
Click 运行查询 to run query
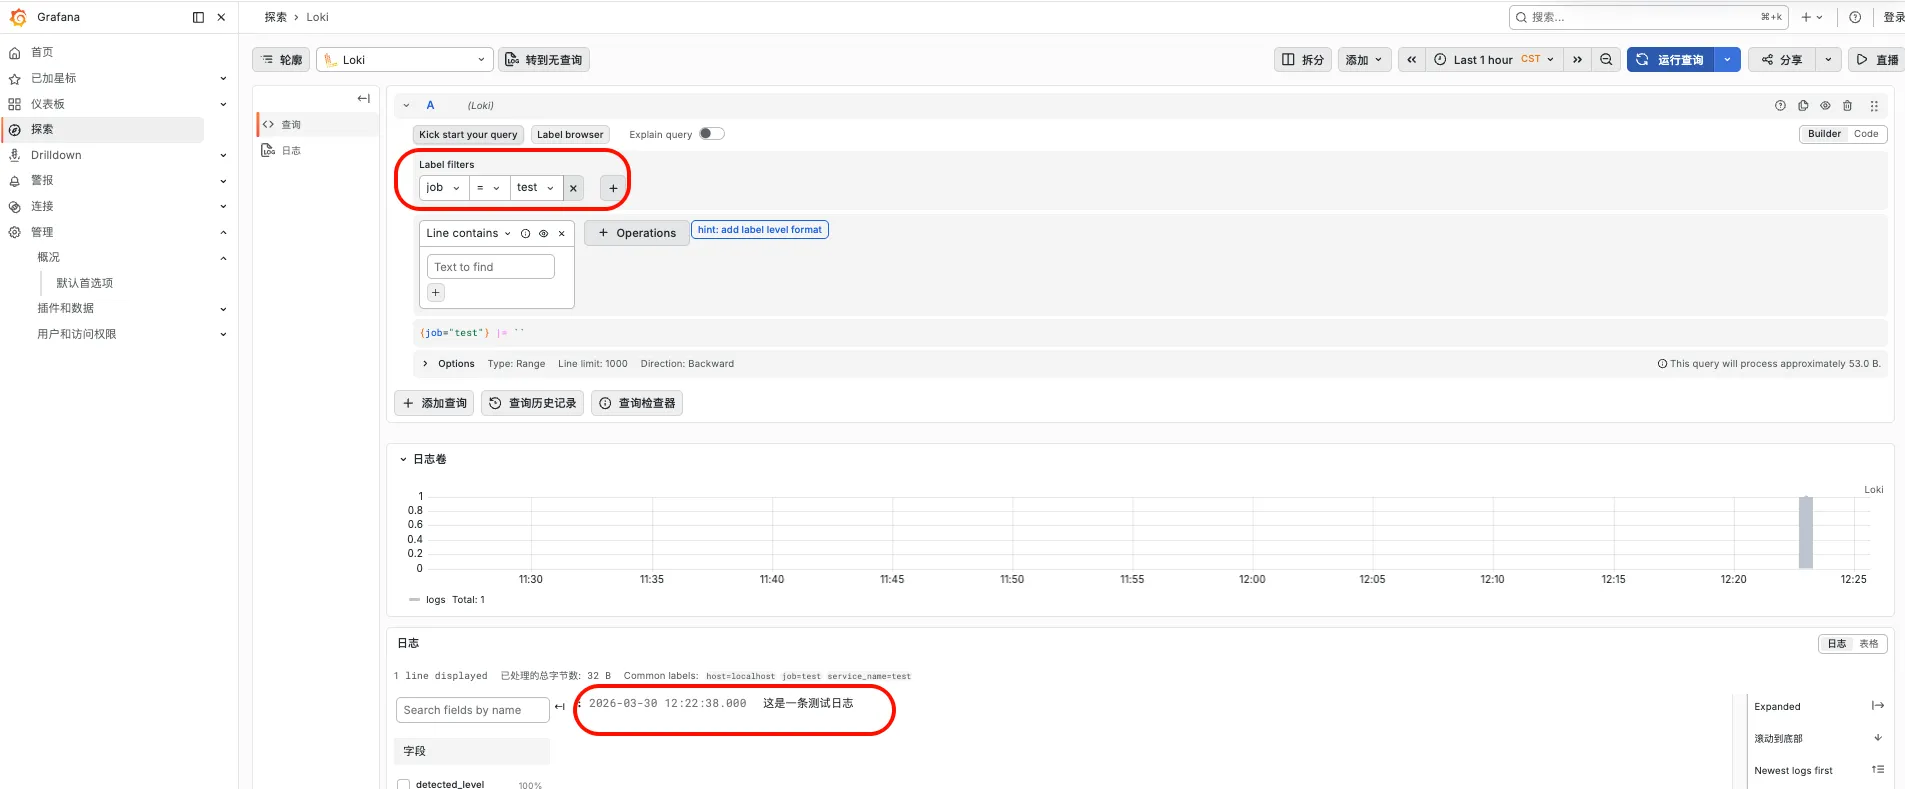[x=1671, y=60]
